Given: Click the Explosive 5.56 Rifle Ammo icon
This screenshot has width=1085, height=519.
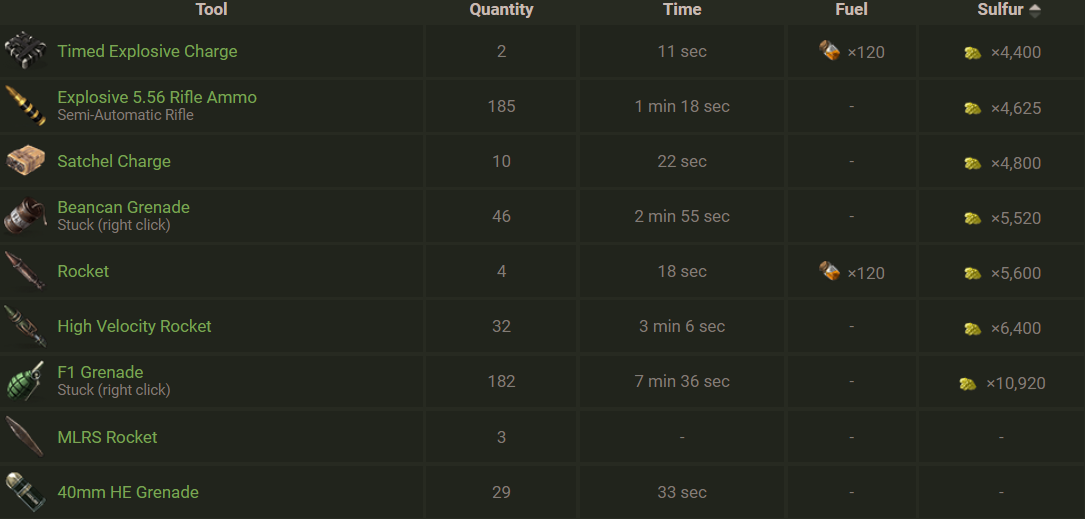Looking at the screenshot, I should tap(25, 106).
